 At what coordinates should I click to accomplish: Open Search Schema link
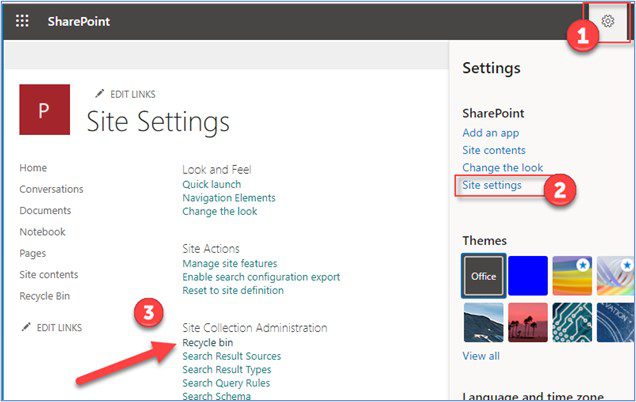tap(217, 396)
